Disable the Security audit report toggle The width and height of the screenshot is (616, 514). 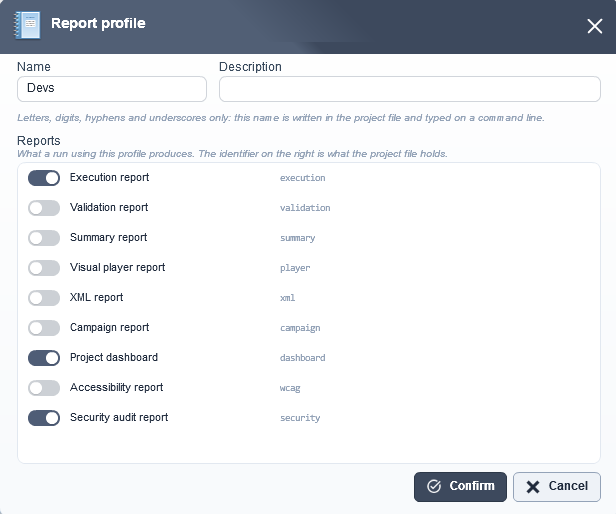pyautogui.click(x=44, y=418)
